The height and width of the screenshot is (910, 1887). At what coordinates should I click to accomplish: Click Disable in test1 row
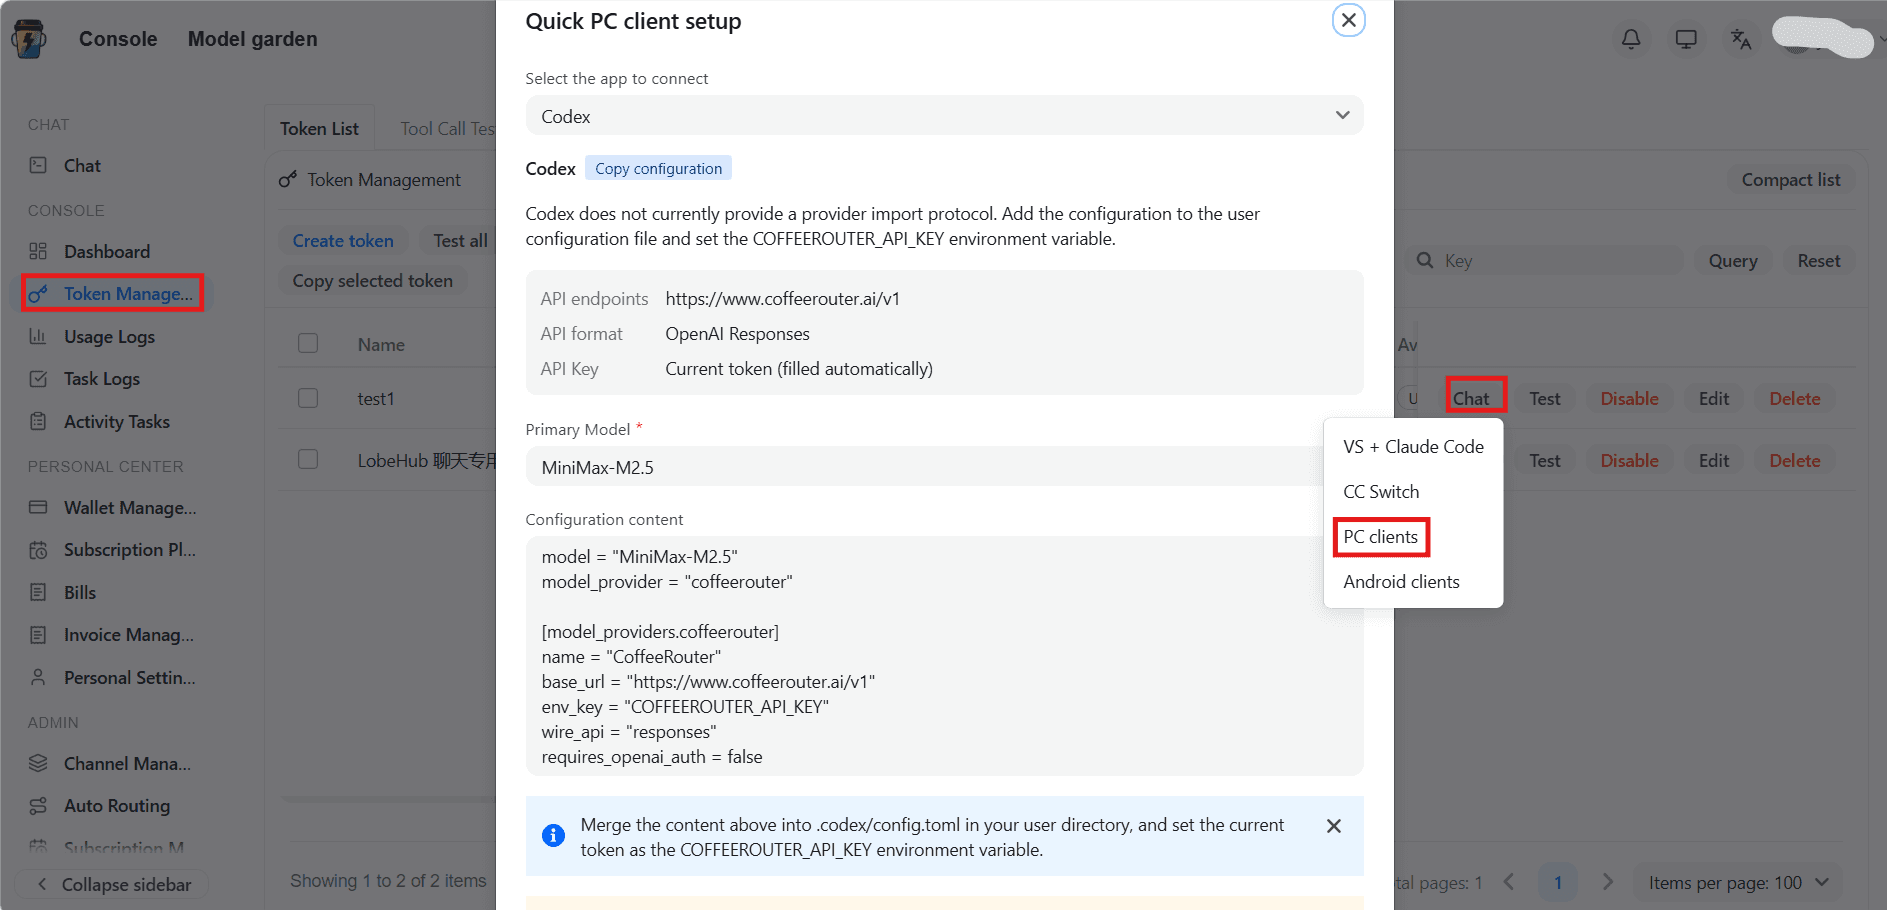(x=1629, y=398)
